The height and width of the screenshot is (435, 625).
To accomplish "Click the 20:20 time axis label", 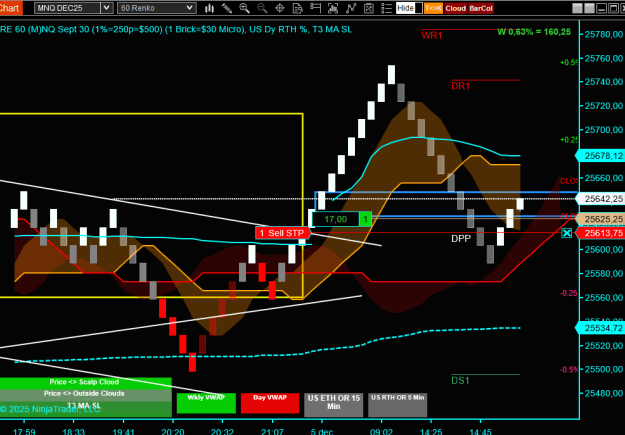I will click(x=173, y=431).
